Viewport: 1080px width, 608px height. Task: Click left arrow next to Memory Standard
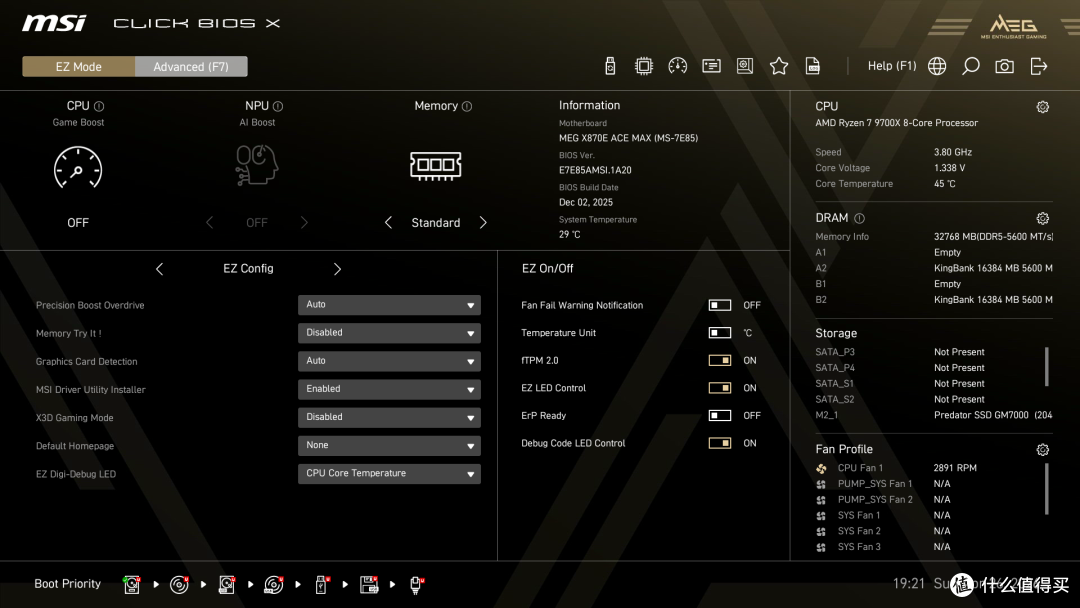pos(388,222)
